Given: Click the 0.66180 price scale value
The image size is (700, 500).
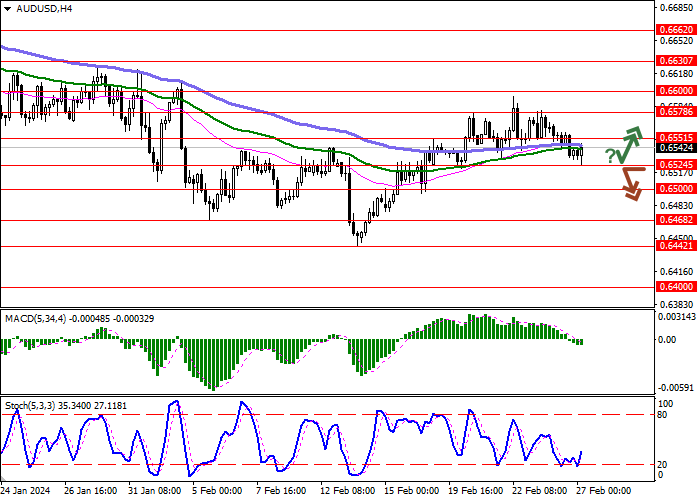Looking at the screenshot, I should coord(676,73).
